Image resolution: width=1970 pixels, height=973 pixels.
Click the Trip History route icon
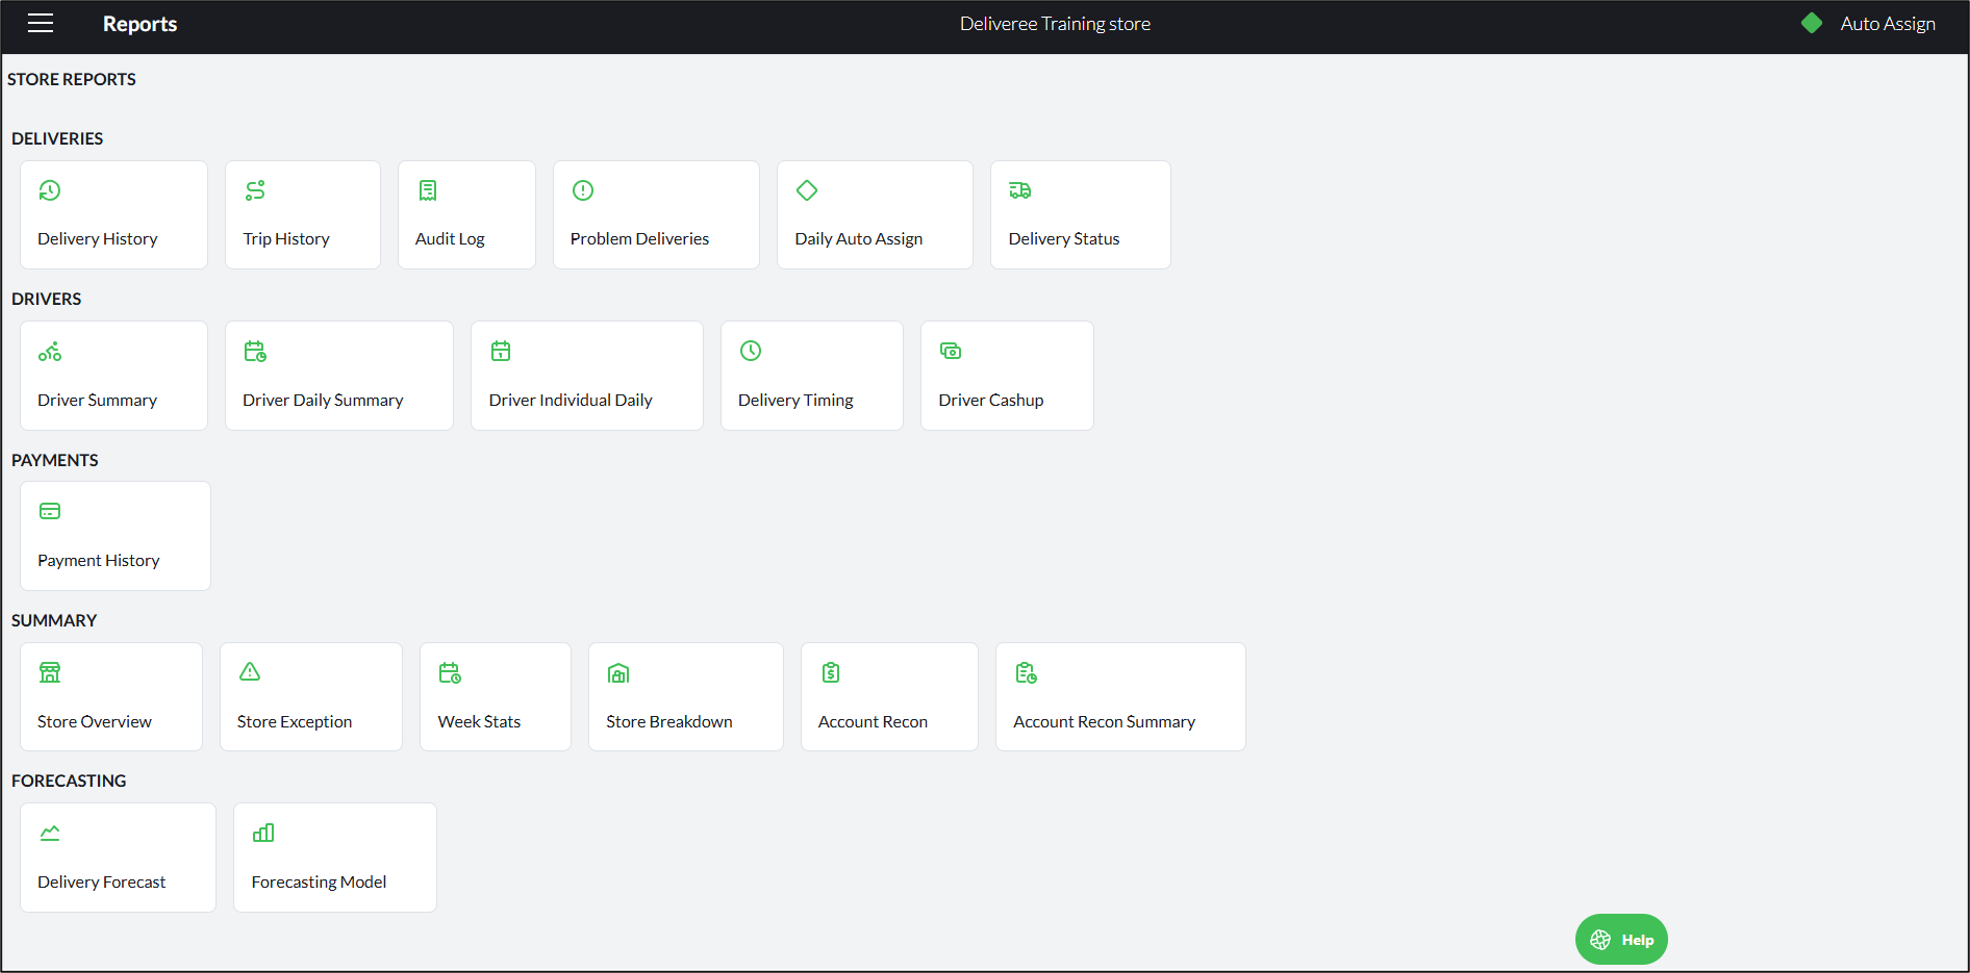tap(255, 190)
